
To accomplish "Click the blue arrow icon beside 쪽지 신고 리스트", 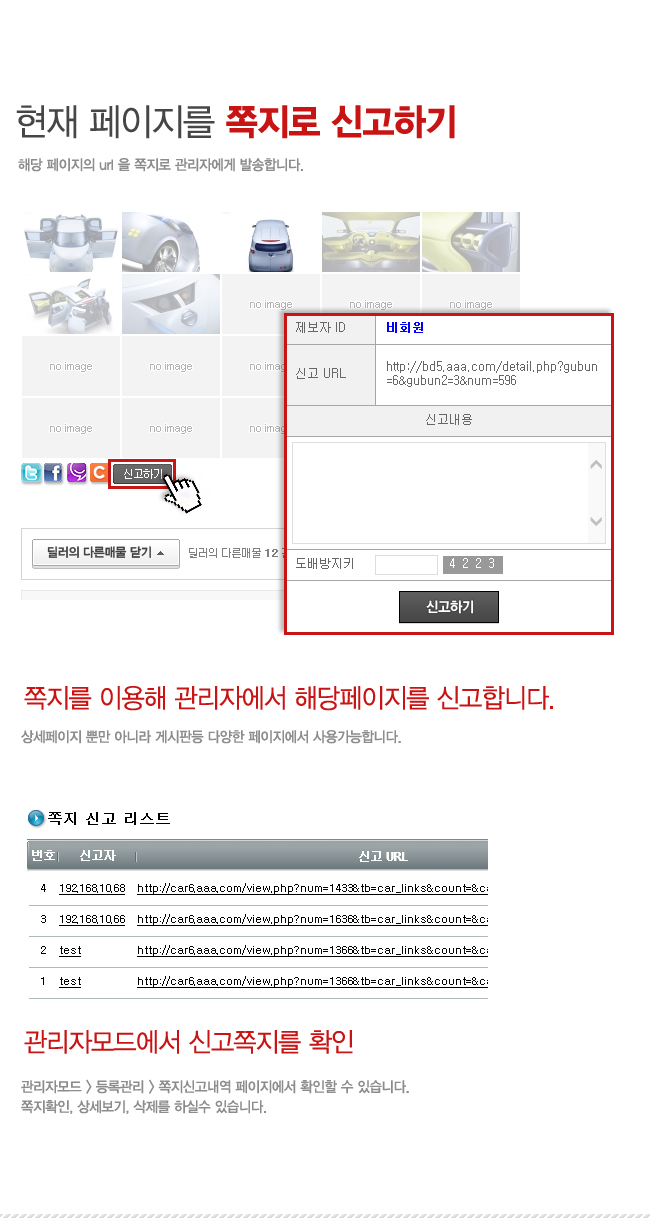I will tap(37, 818).
